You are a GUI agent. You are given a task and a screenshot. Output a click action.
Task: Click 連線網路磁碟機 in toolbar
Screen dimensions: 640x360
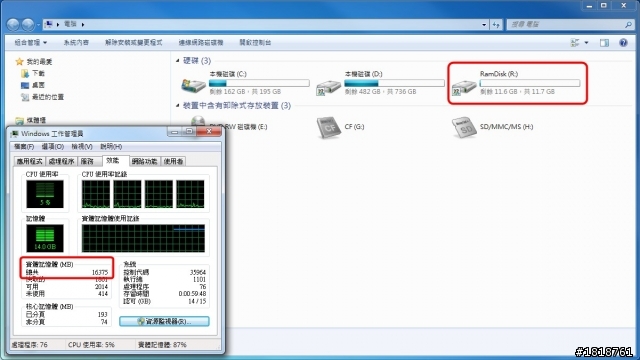[201, 42]
